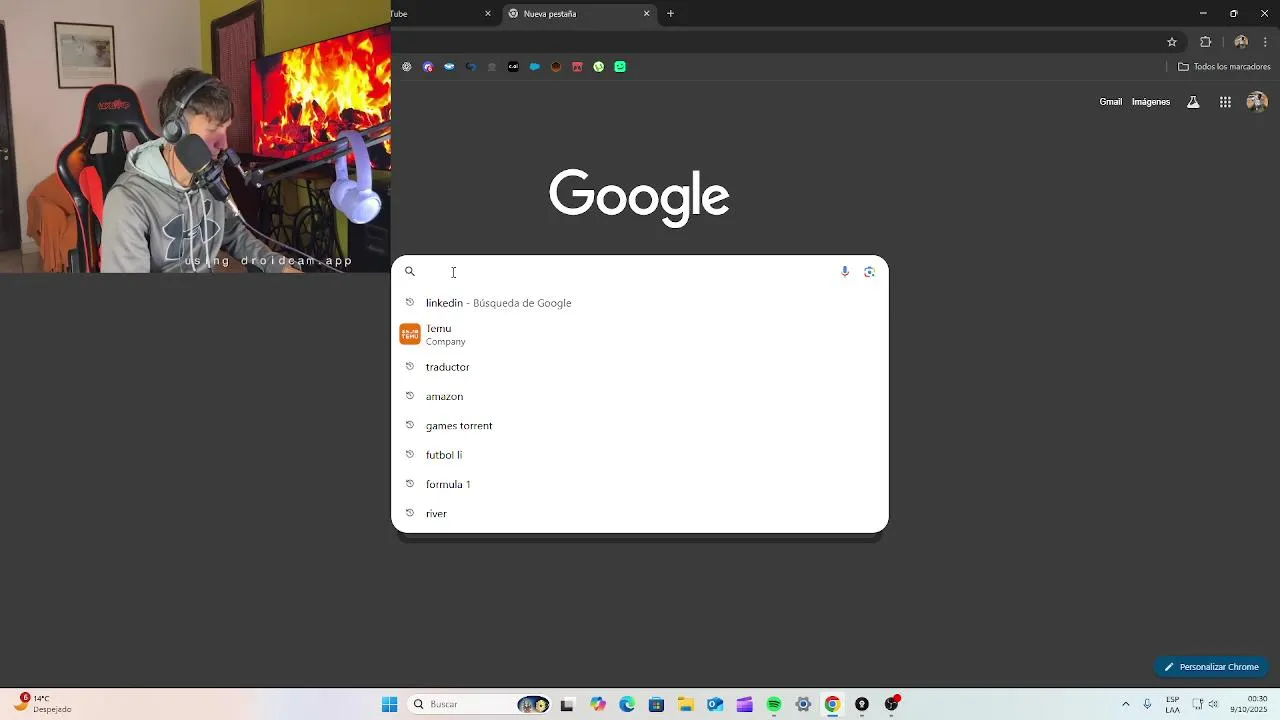Close the 'Nueva pestaña' tab
This screenshot has height=720, width=1280.
[647, 14]
